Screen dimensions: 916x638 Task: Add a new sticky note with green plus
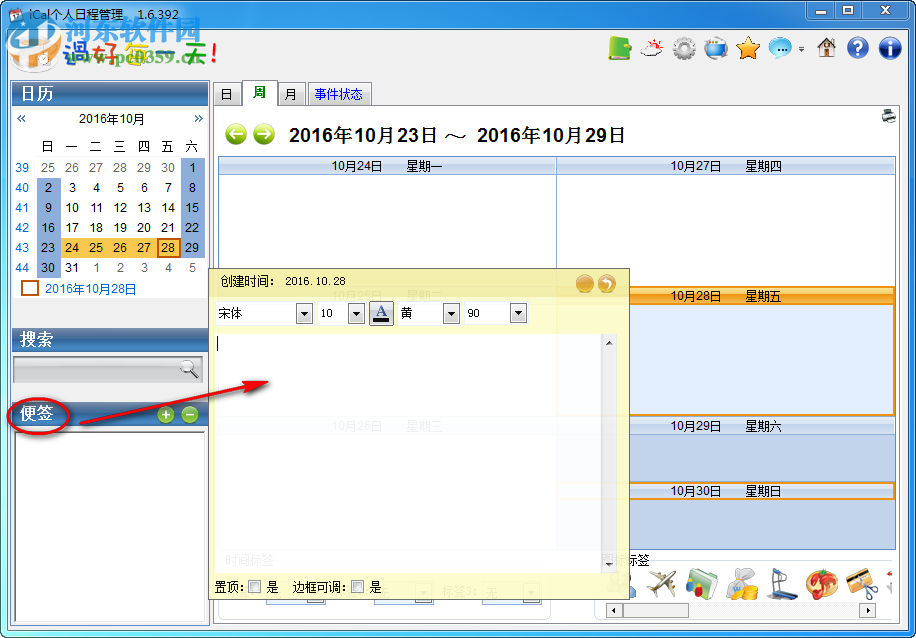point(166,415)
